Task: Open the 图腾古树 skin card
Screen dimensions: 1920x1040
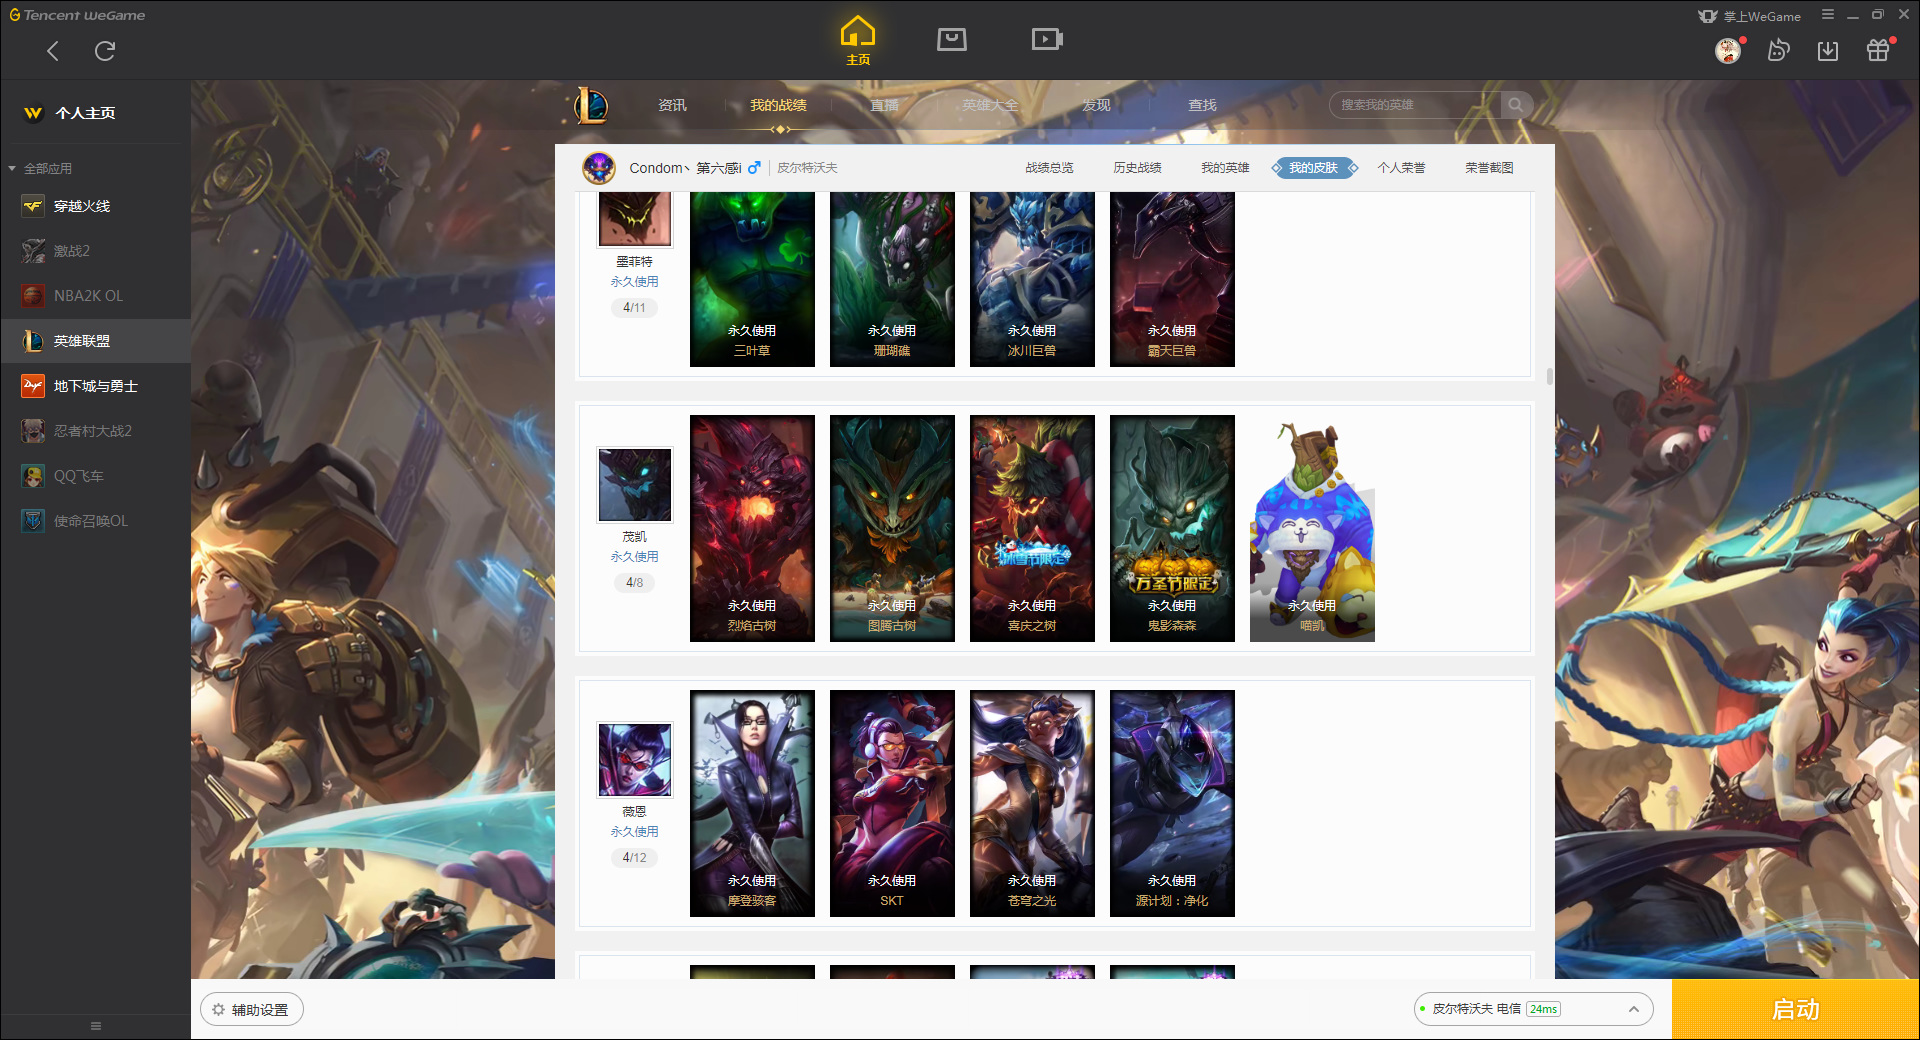Action: pos(892,528)
